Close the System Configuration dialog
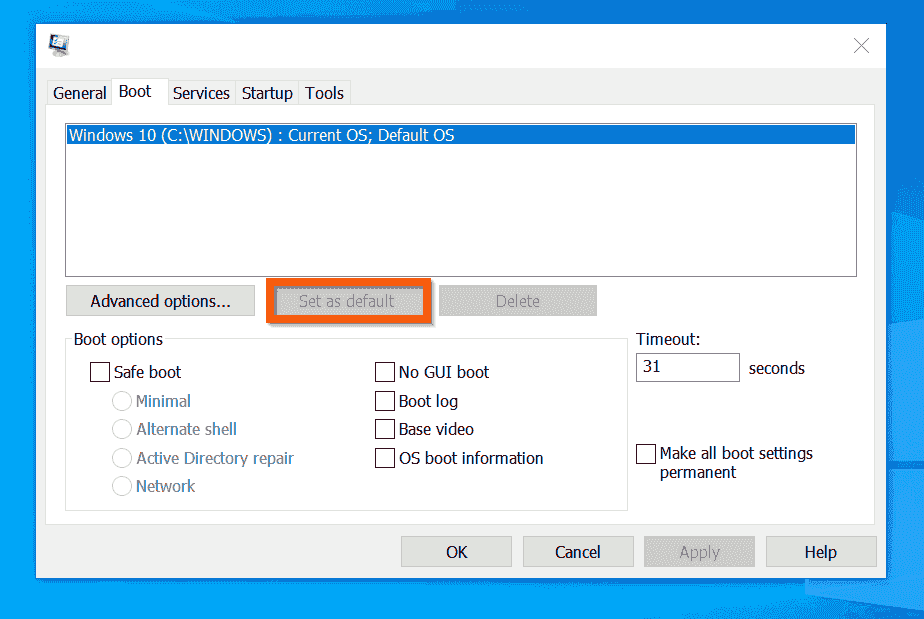This screenshot has height=619, width=924. 861,45
